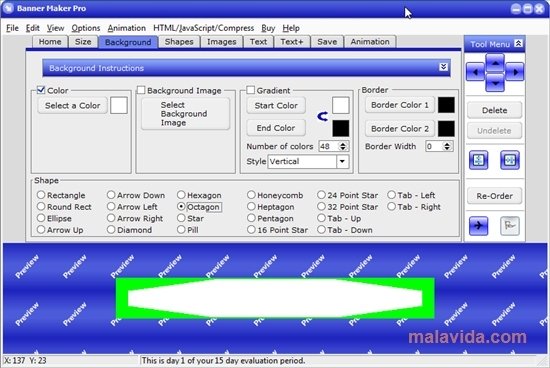Viewport: 550px width, 368px height.
Task: Enable the Gradient checkbox
Action: coord(250,90)
